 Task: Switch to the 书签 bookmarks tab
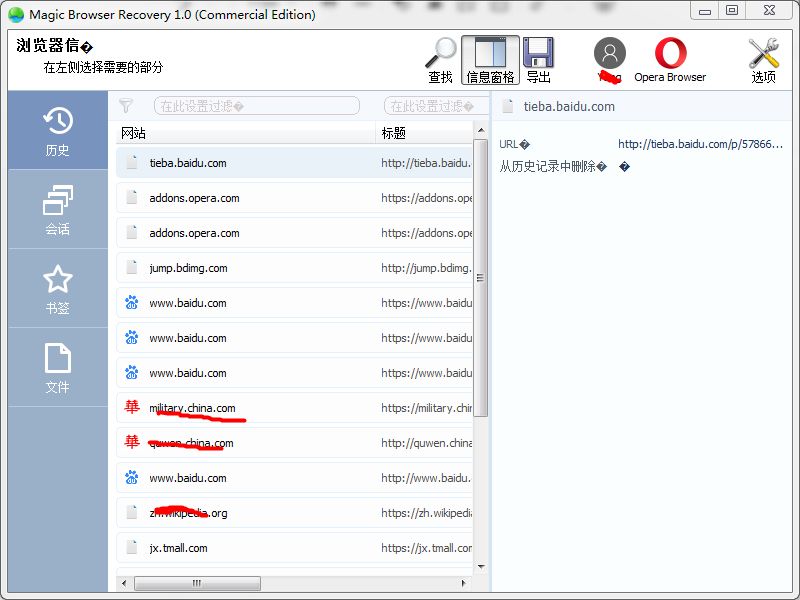[x=58, y=289]
